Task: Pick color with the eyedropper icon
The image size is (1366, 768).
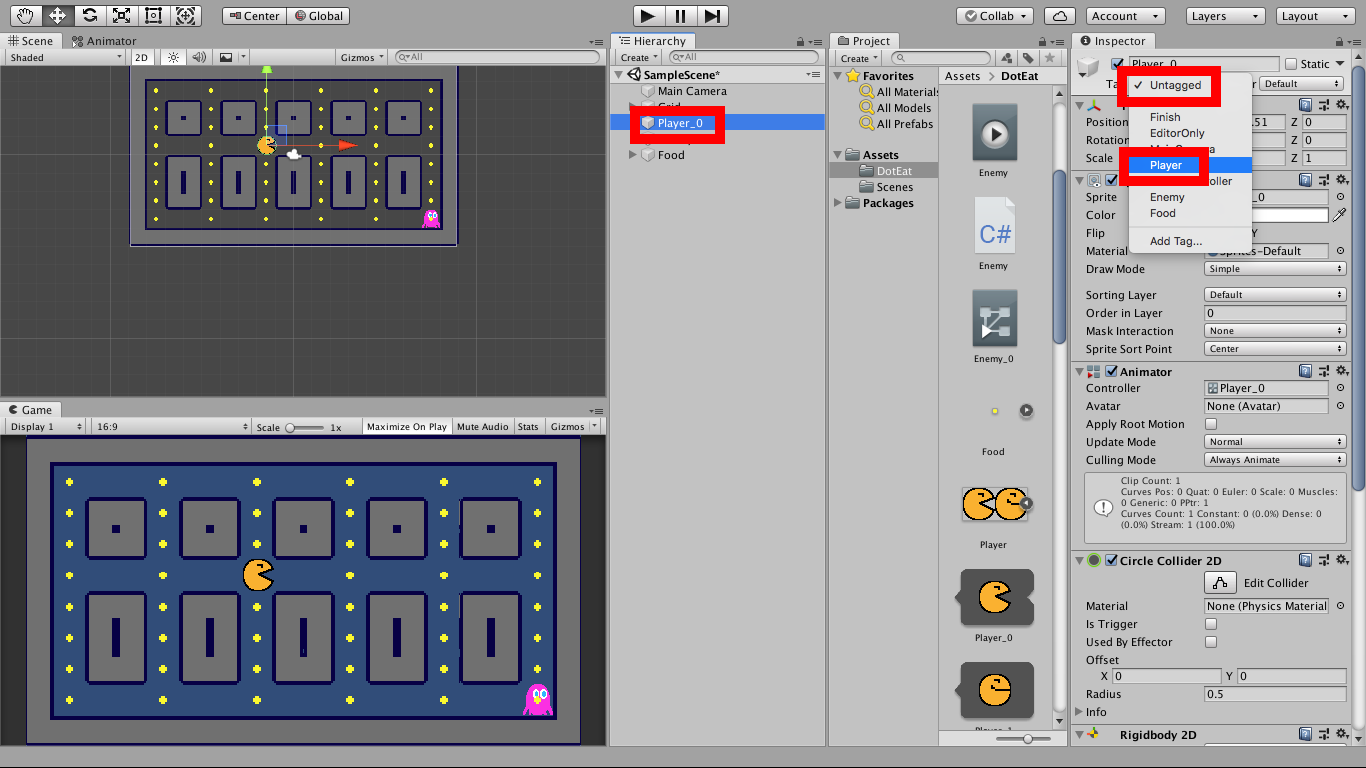Action: click(x=1339, y=215)
